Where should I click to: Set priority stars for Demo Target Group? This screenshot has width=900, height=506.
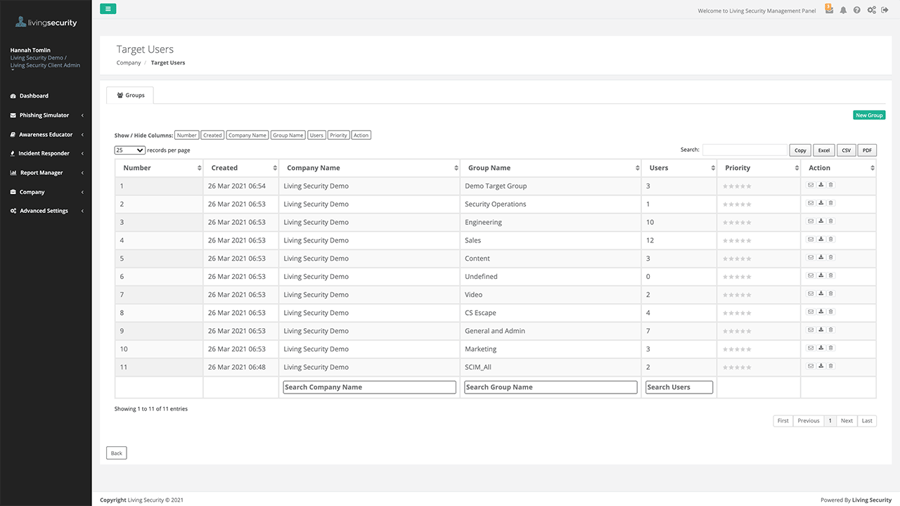[x=737, y=186]
